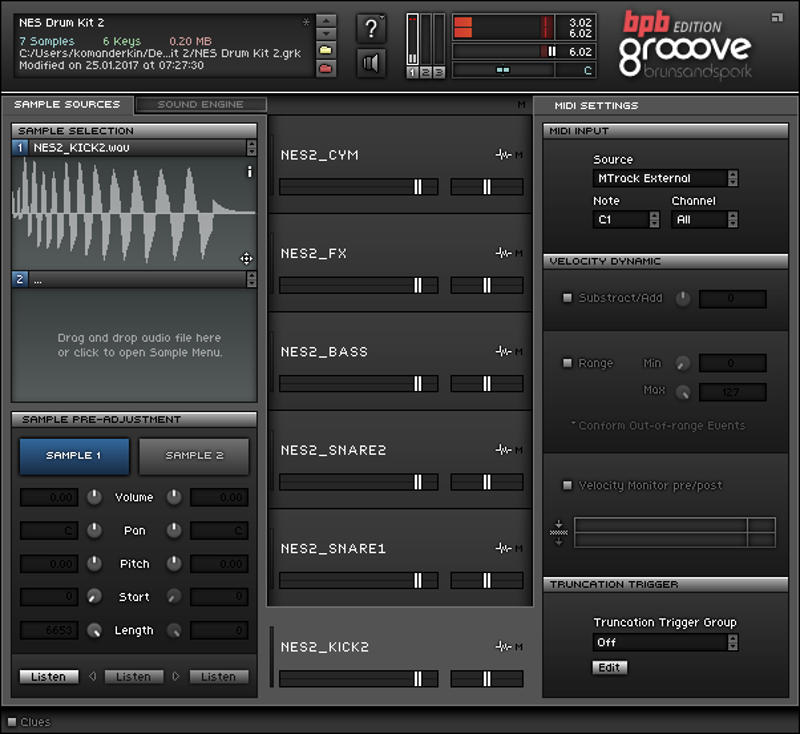Enable the velocity Range checkbox
Image resolution: width=800 pixels, height=734 pixels.
click(x=568, y=363)
